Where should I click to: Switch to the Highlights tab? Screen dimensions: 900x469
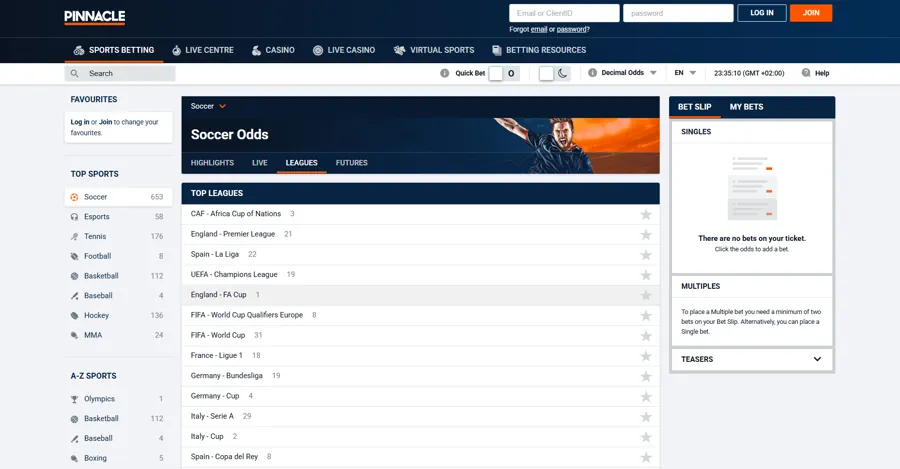(x=212, y=163)
